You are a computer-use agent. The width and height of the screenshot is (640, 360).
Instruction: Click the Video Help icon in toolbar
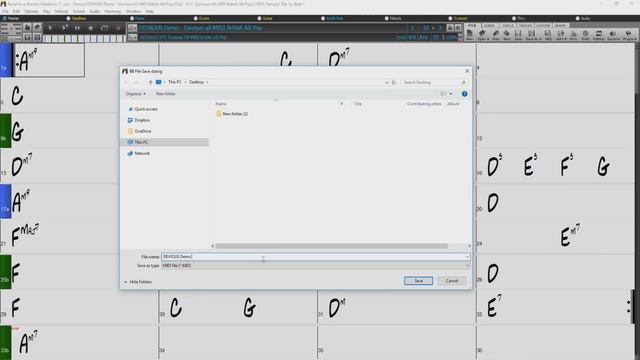[x=599, y=34]
